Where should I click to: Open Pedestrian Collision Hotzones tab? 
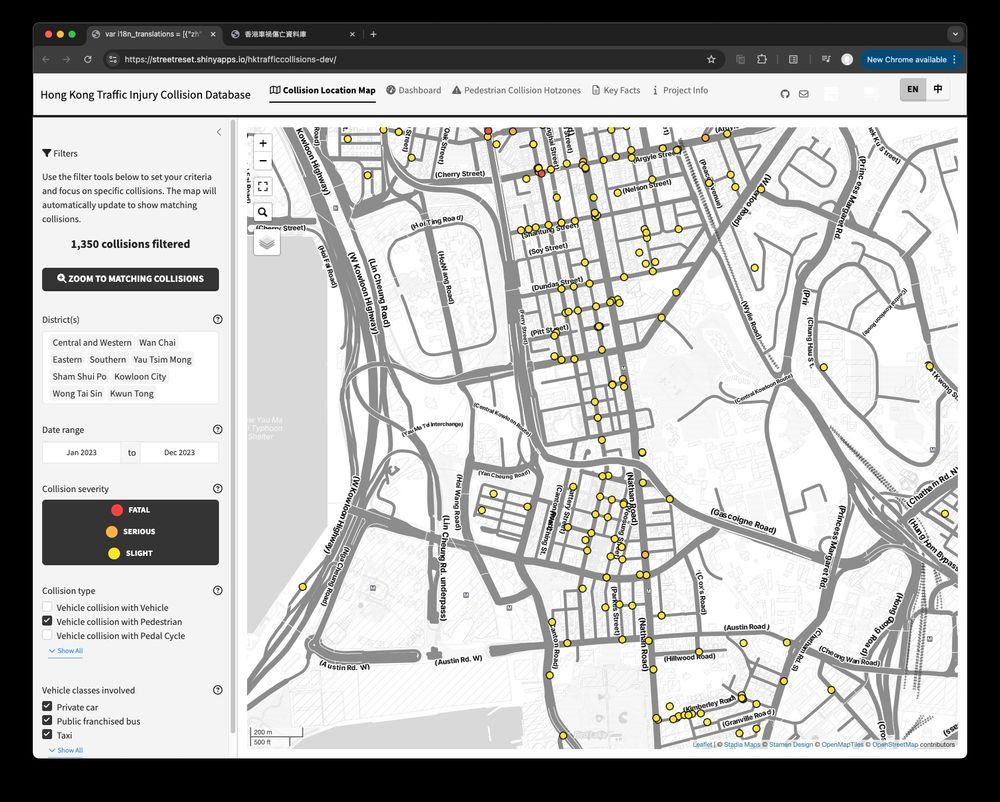coord(517,91)
